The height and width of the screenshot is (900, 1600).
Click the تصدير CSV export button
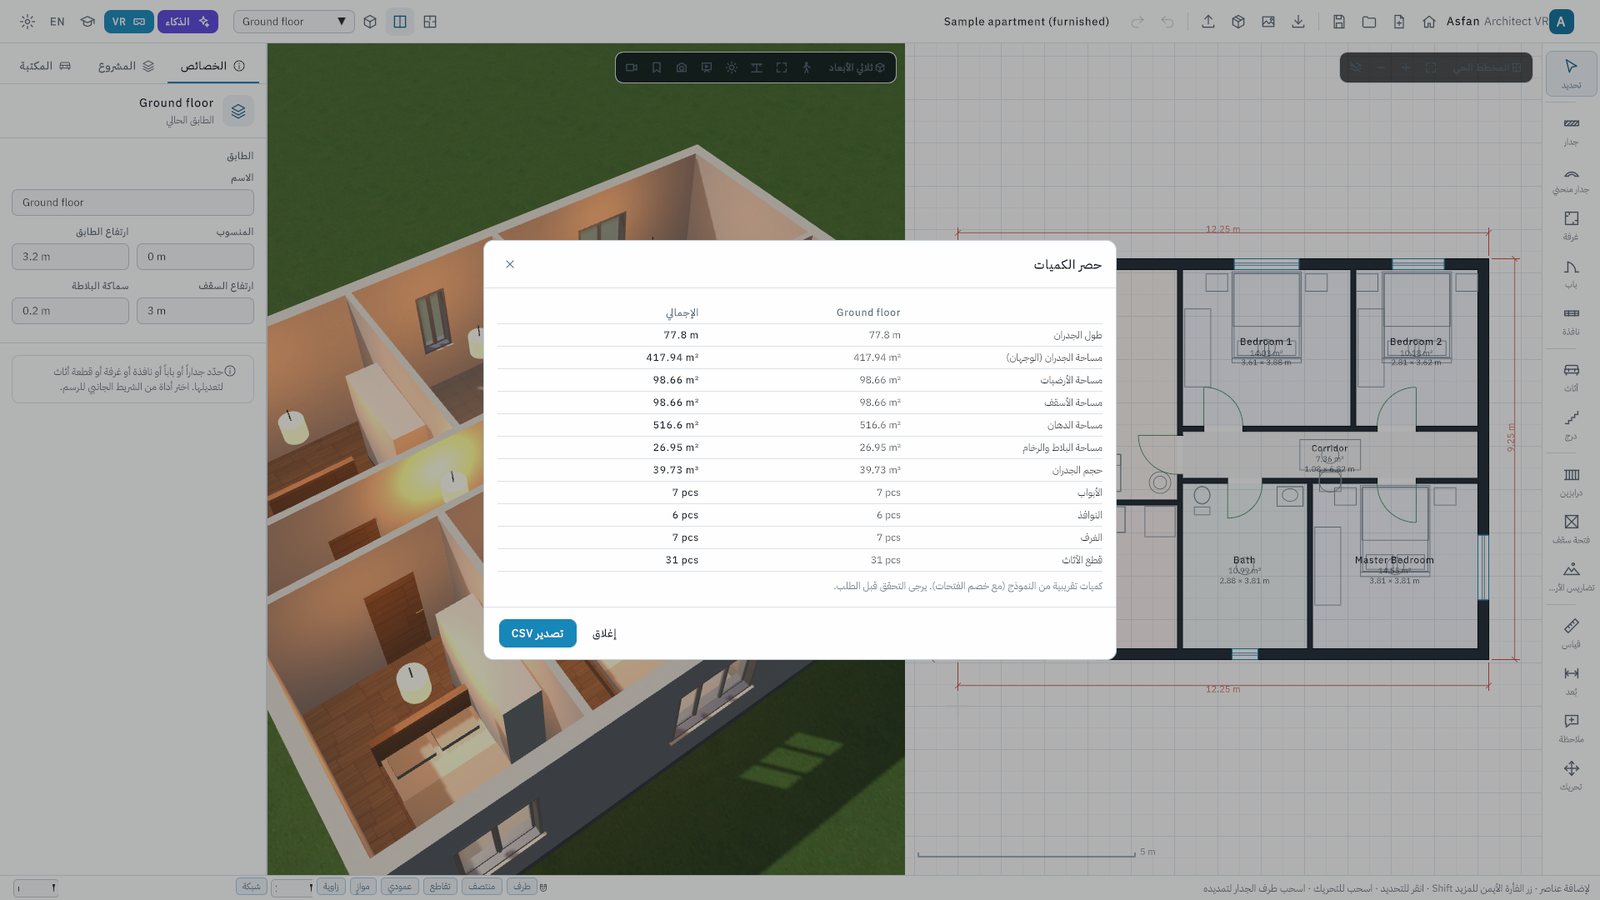coord(537,633)
